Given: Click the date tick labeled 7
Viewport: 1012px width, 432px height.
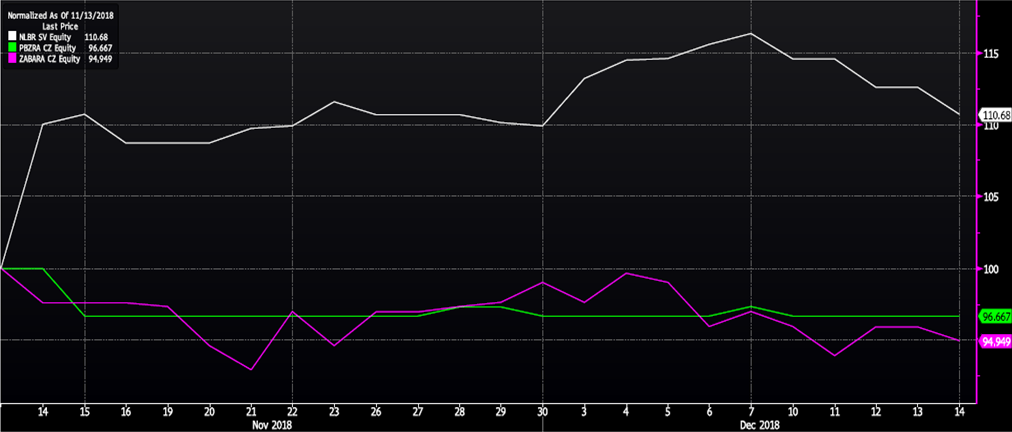Looking at the screenshot, I should [751, 411].
